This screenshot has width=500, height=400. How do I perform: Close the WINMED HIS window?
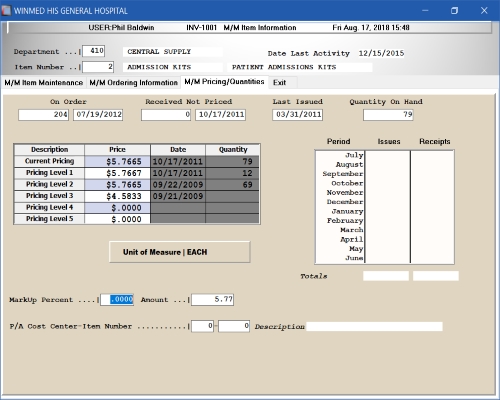(x=484, y=11)
